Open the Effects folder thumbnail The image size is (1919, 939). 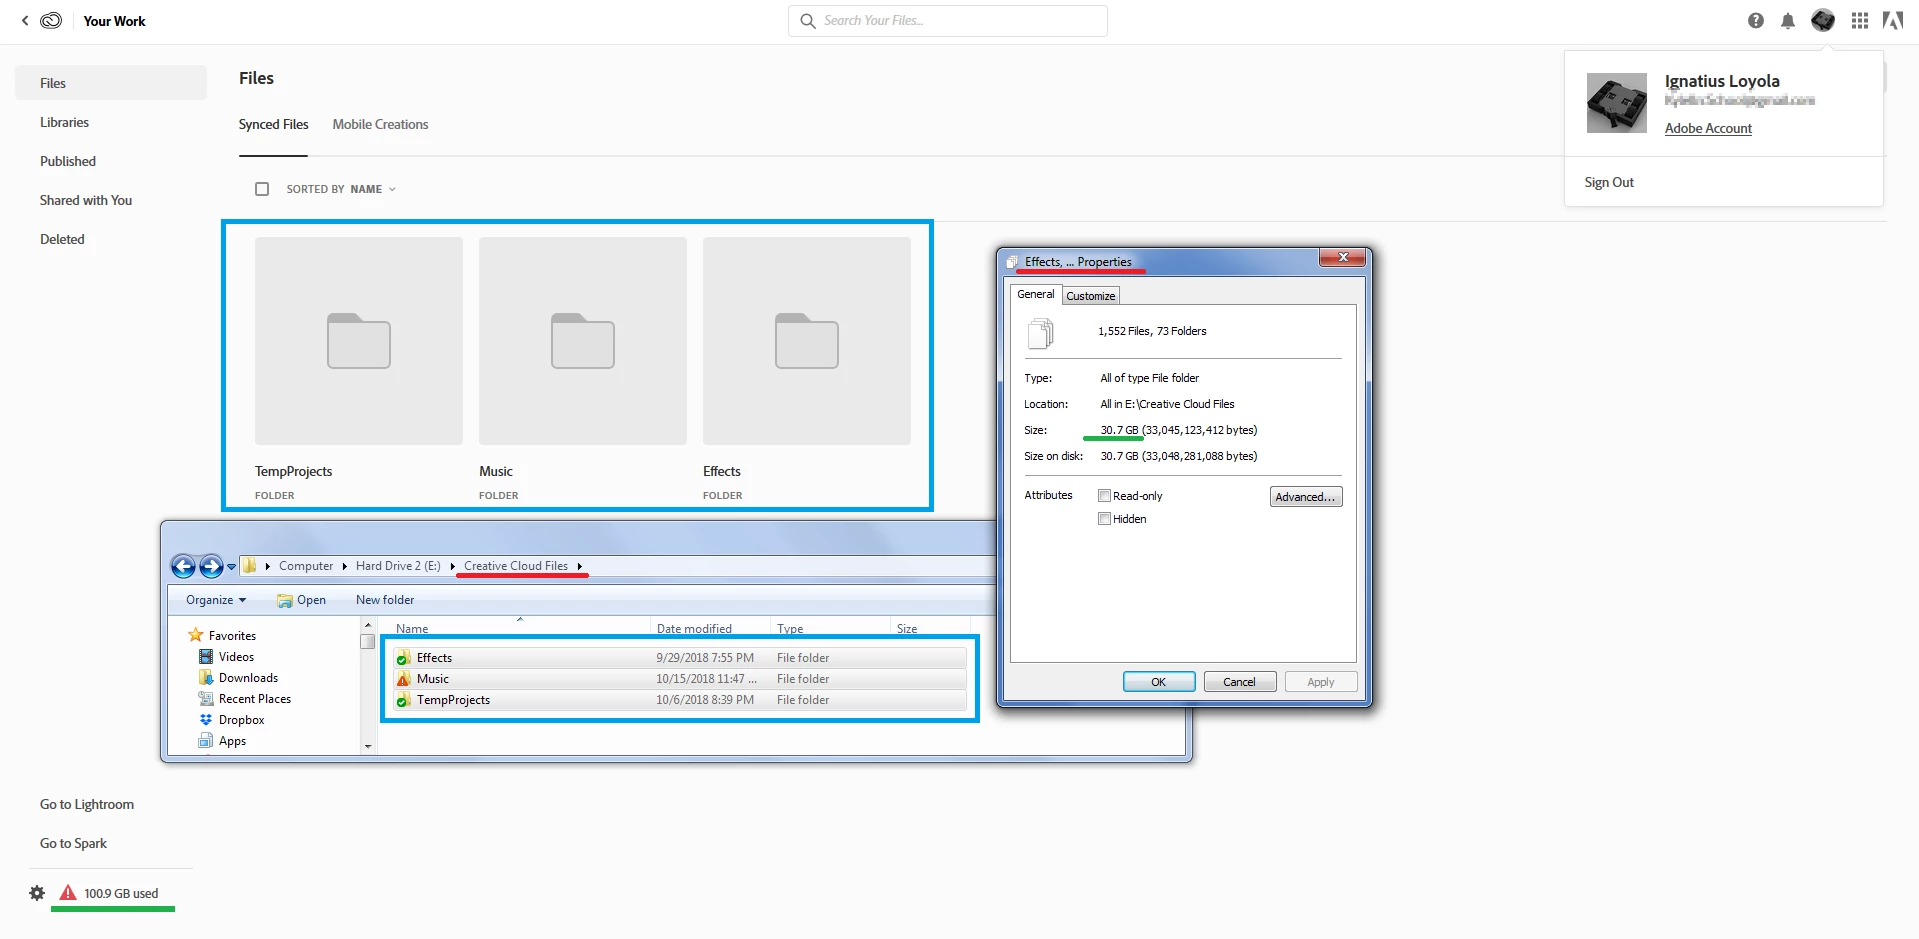[807, 341]
